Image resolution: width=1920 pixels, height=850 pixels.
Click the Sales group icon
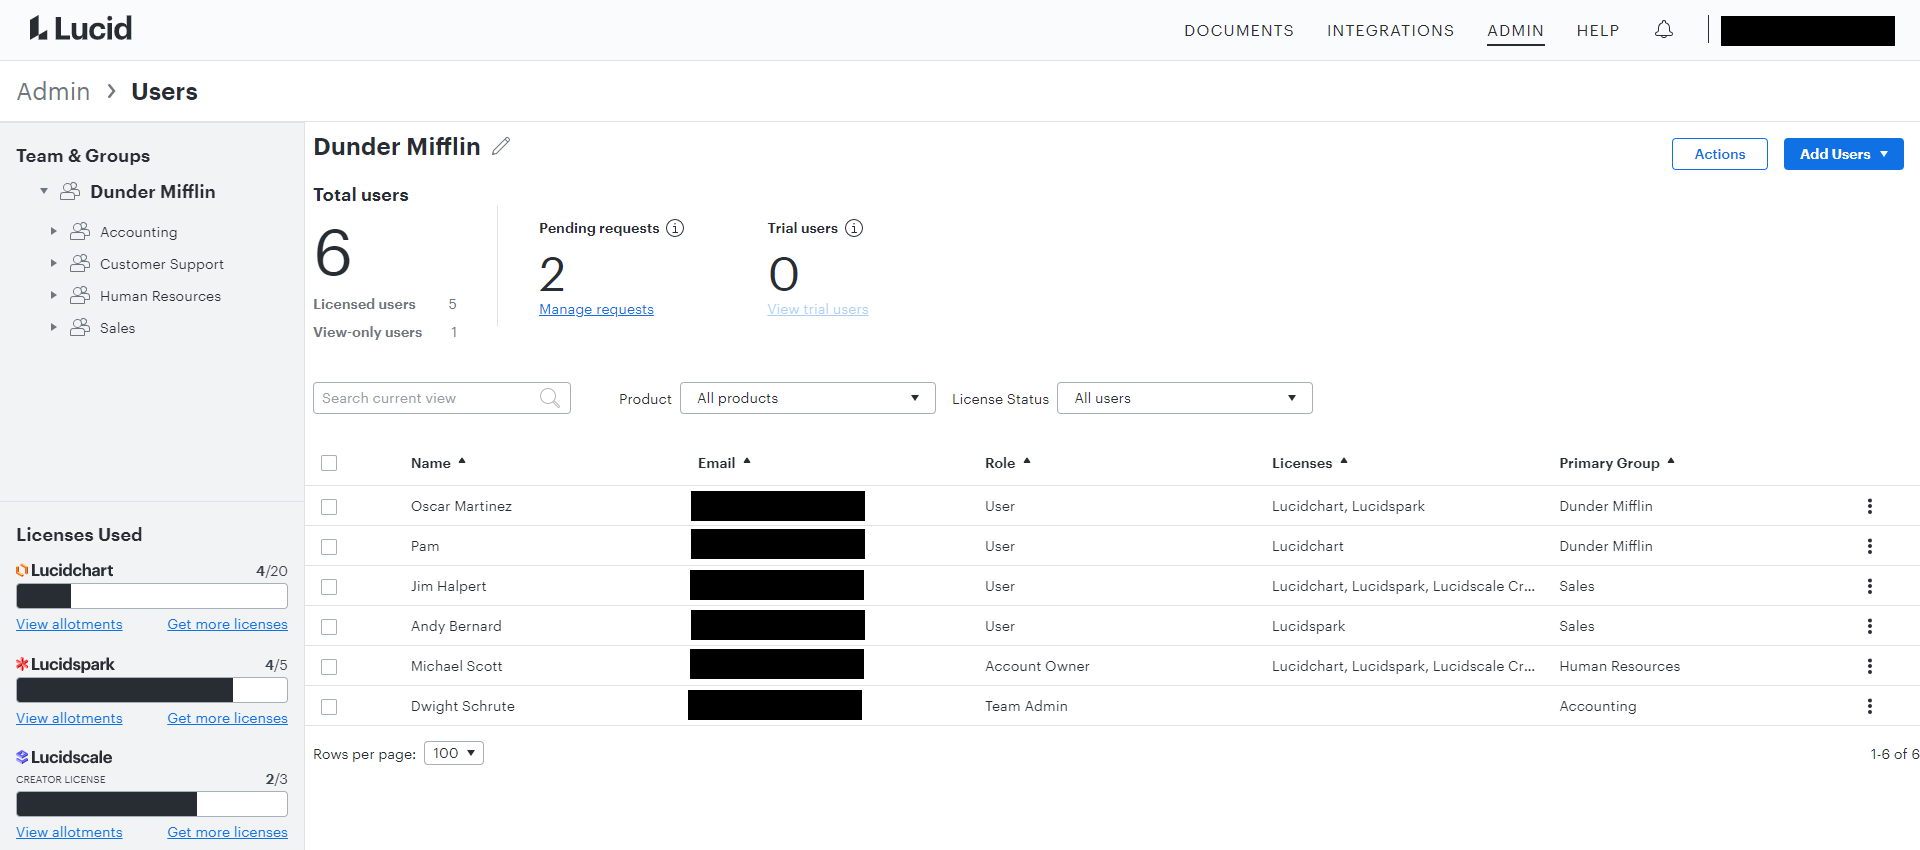(80, 327)
